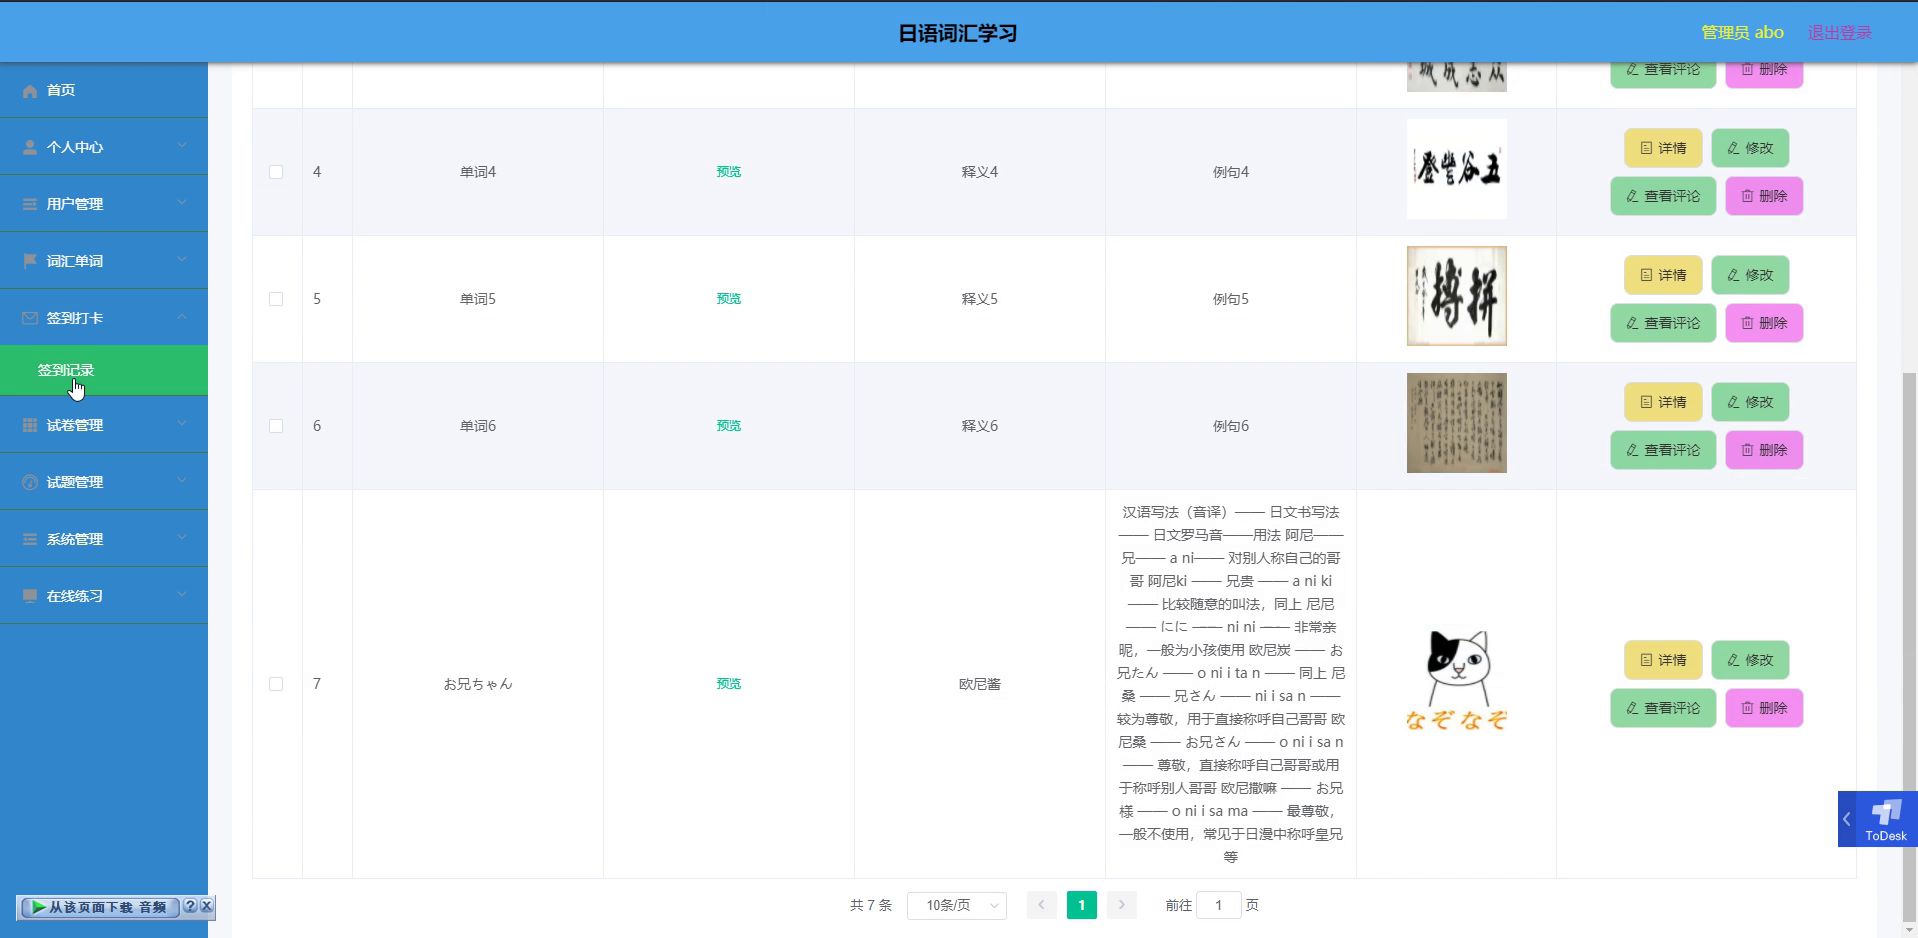Click the vertical page scrollbar
The width and height of the screenshot is (1918, 938).
[x=1909, y=648]
